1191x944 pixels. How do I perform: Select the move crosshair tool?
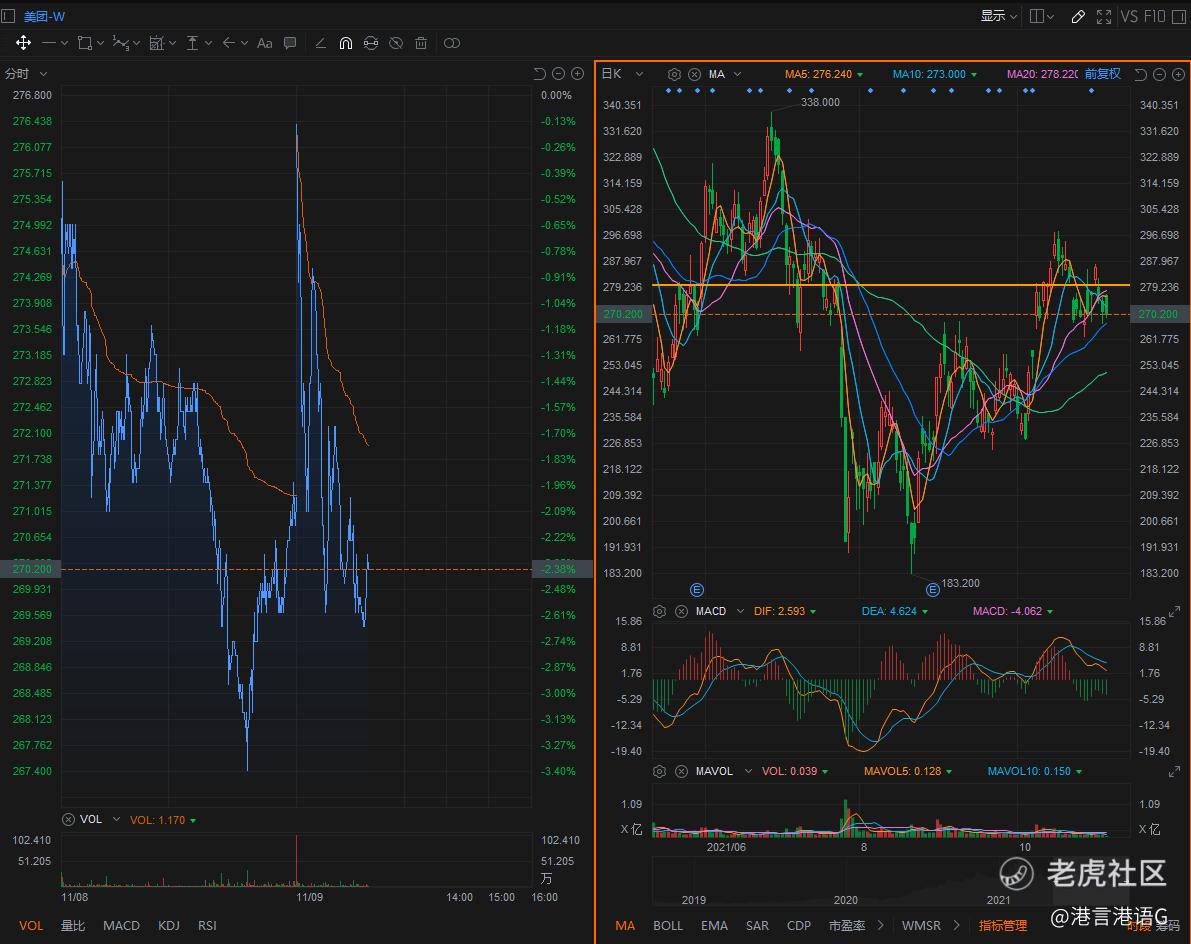click(23, 43)
